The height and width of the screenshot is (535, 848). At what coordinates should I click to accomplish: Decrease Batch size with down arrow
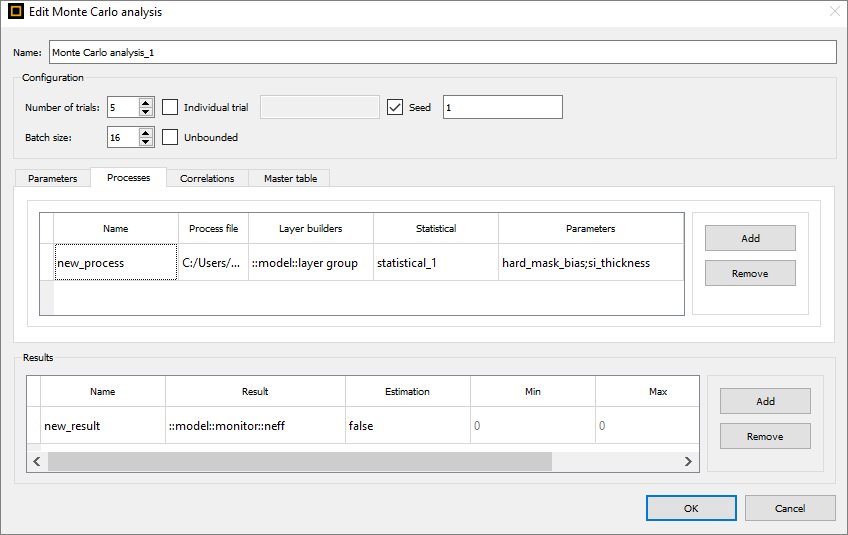[145, 142]
